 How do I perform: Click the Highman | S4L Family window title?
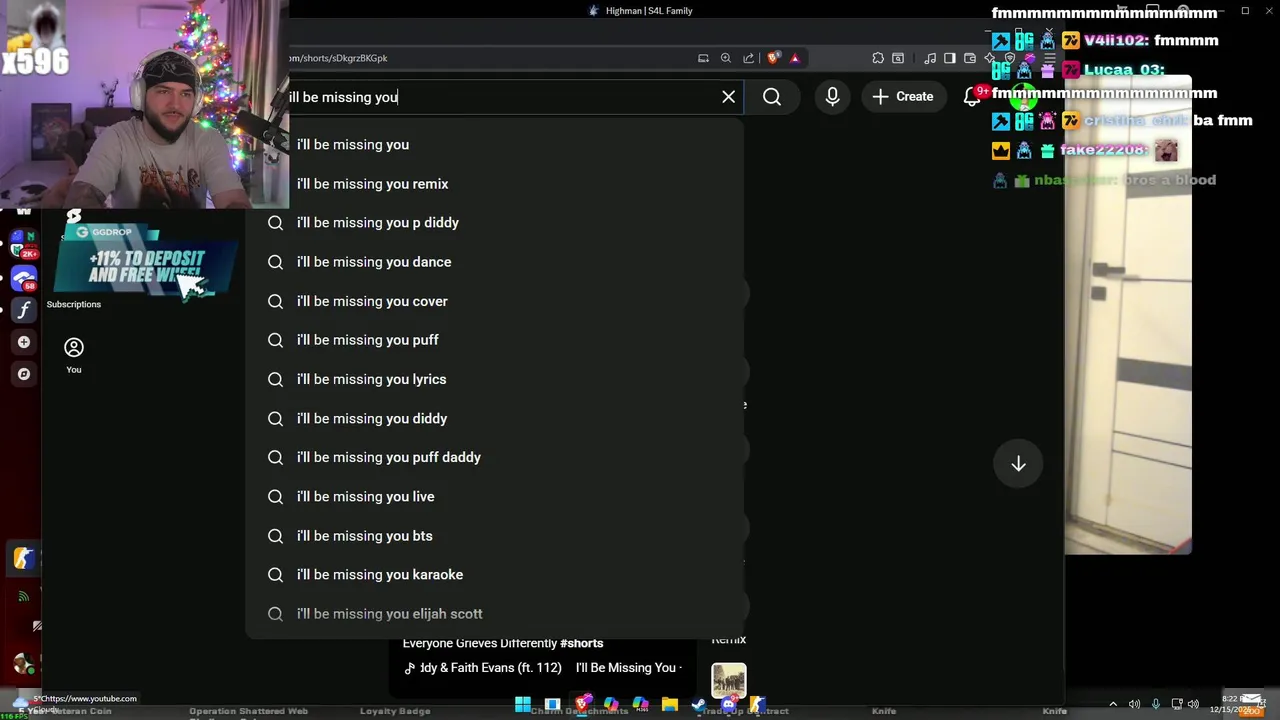tap(649, 11)
